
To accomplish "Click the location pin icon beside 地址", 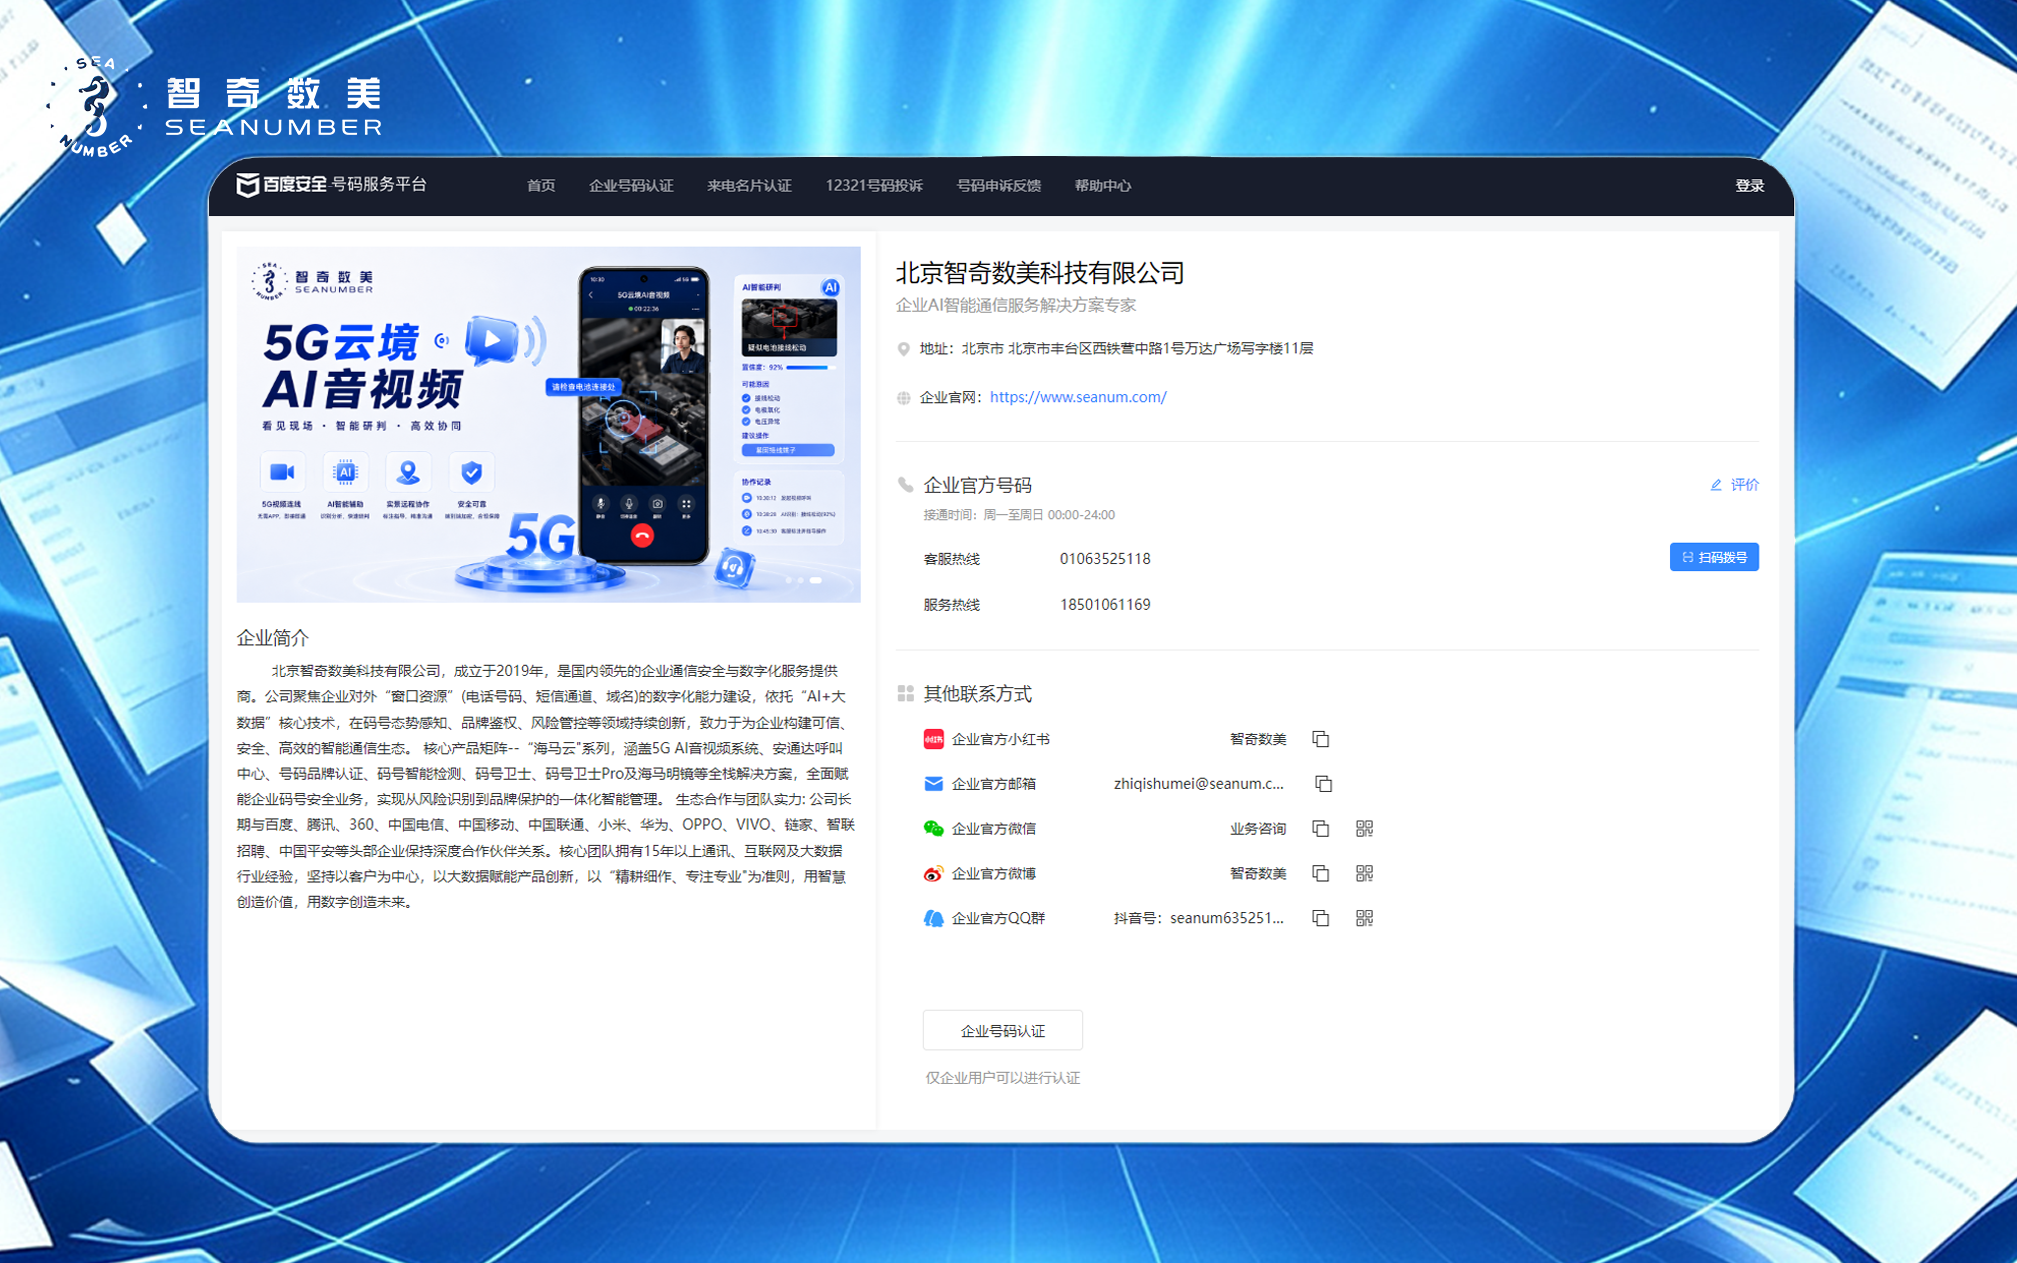I will pyautogui.click(x=903, y=349).
